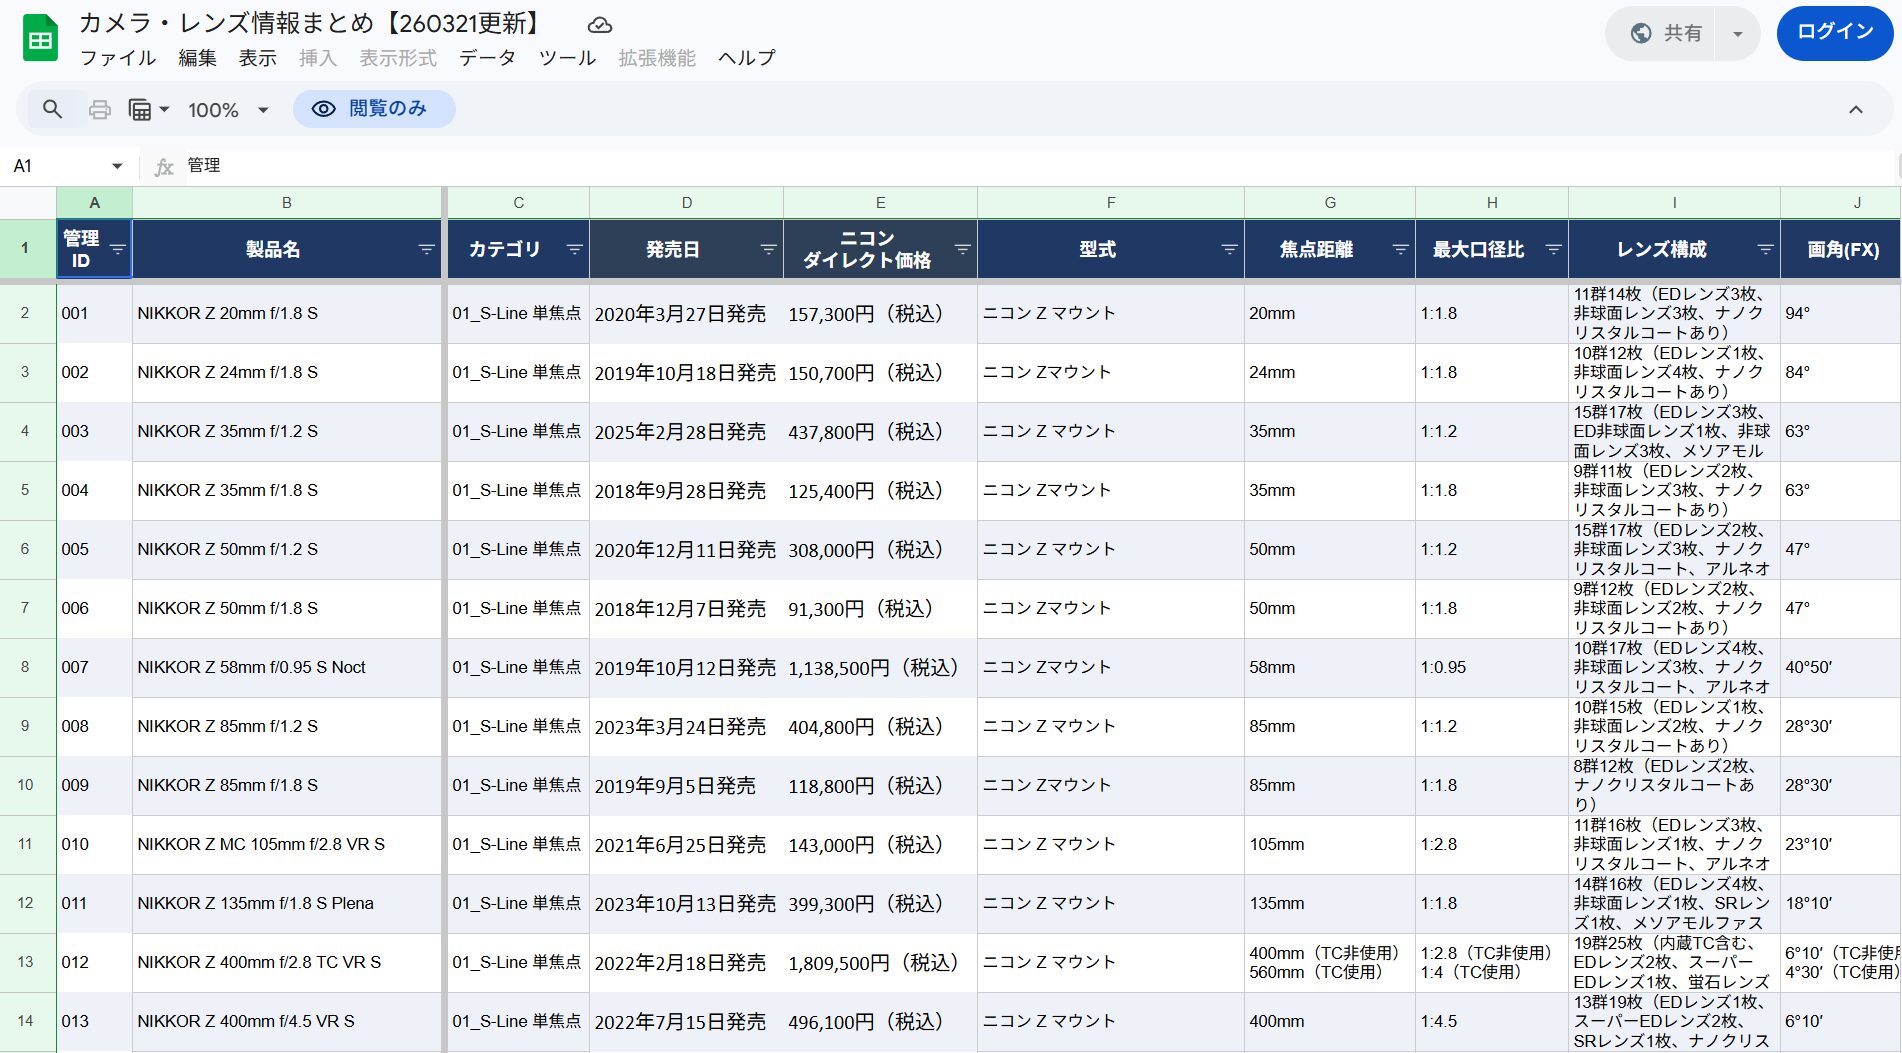Open the dropdown arrow beside 共有
The width and height of the screenshot is (1902, 1053).
pyautogui.click(x=1738, y=34)
